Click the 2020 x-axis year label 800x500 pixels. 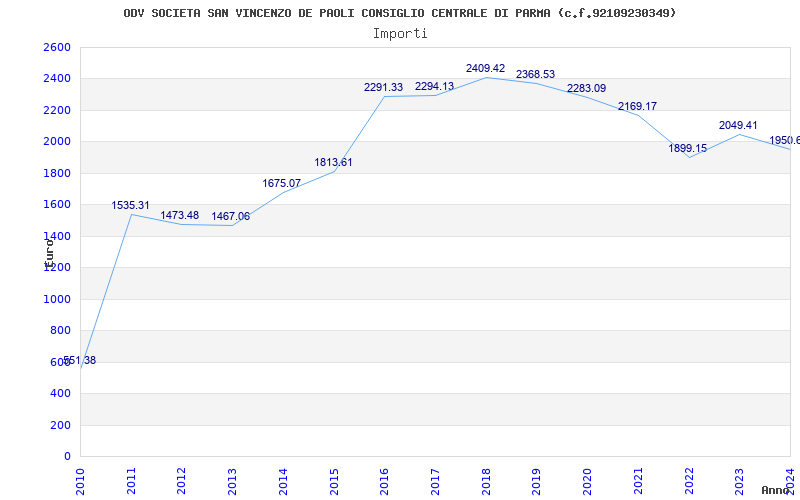(587, 481)
